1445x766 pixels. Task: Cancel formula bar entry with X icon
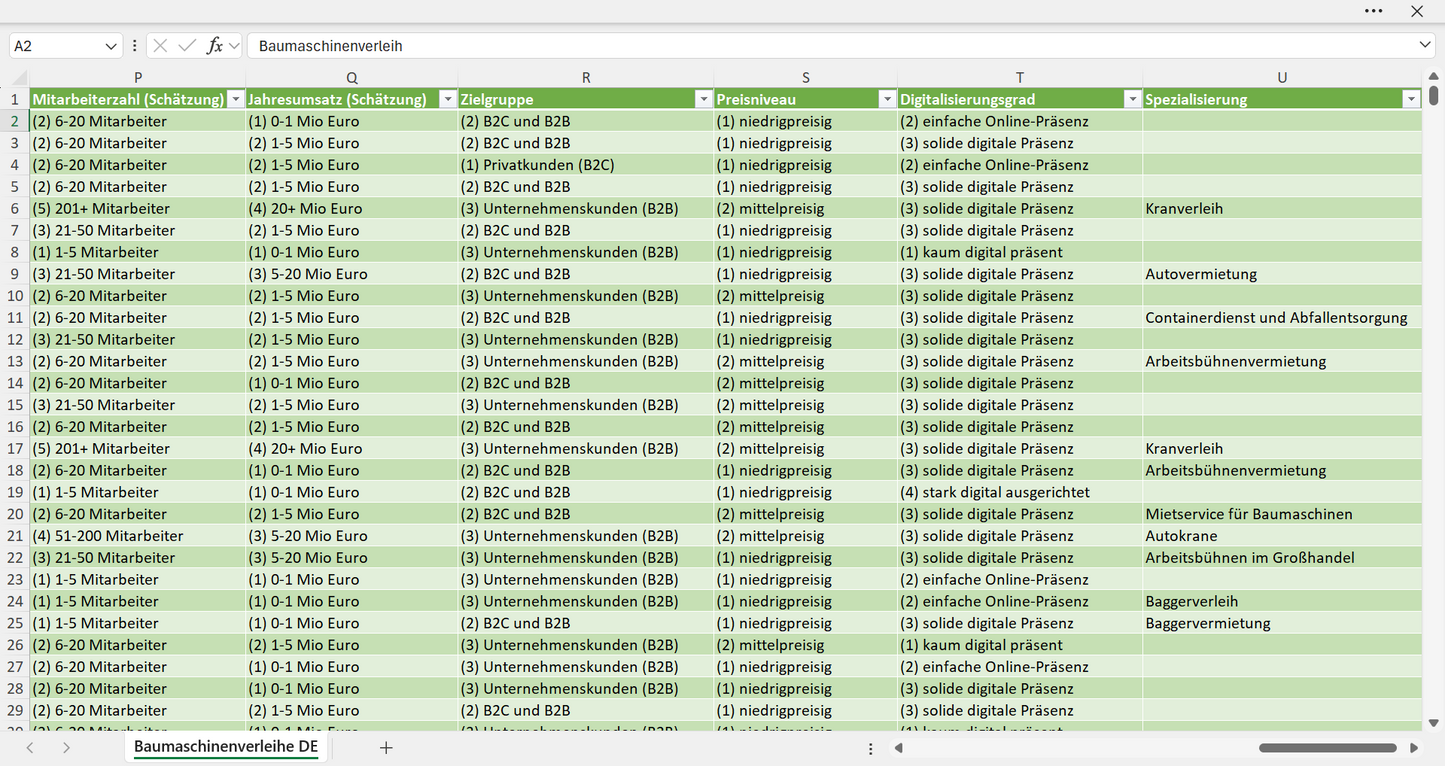[x=160, y=46]
